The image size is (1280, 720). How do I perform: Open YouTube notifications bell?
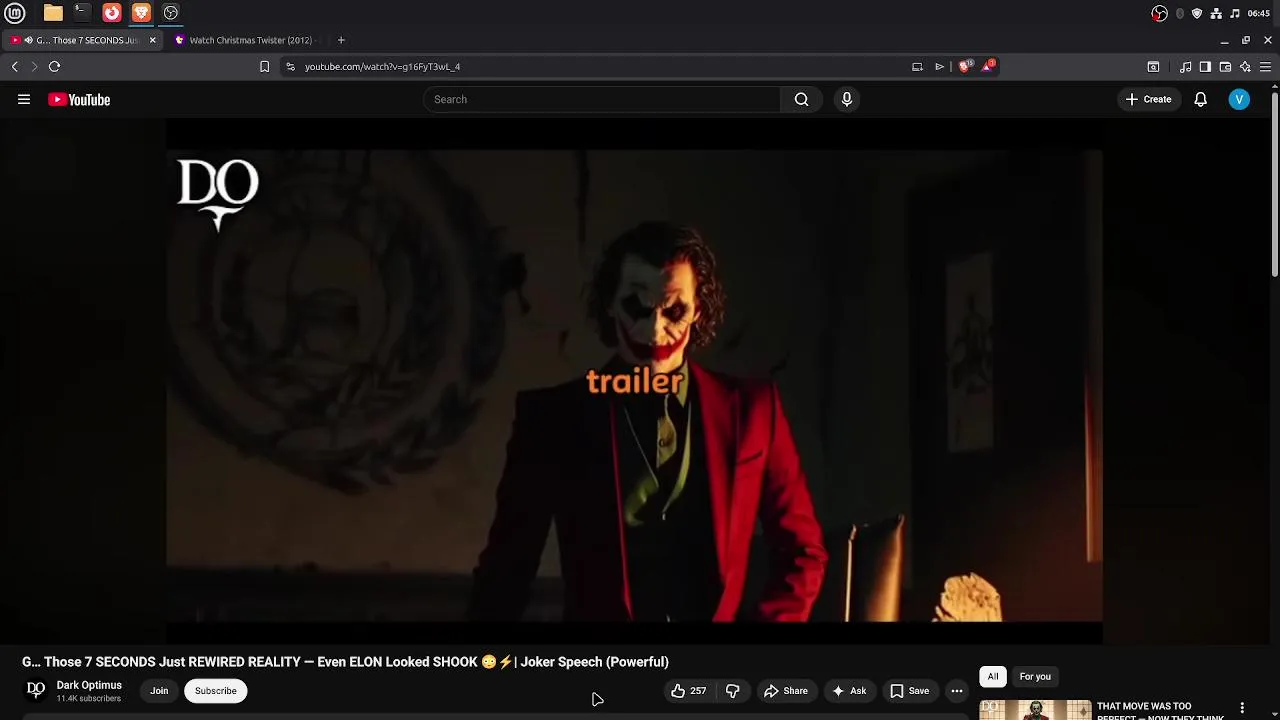coord(1200,99)
